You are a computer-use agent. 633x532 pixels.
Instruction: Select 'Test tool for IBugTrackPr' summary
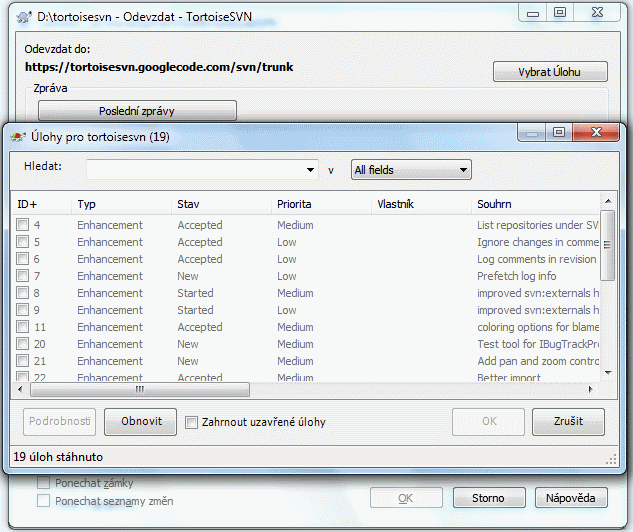(538, 344)
